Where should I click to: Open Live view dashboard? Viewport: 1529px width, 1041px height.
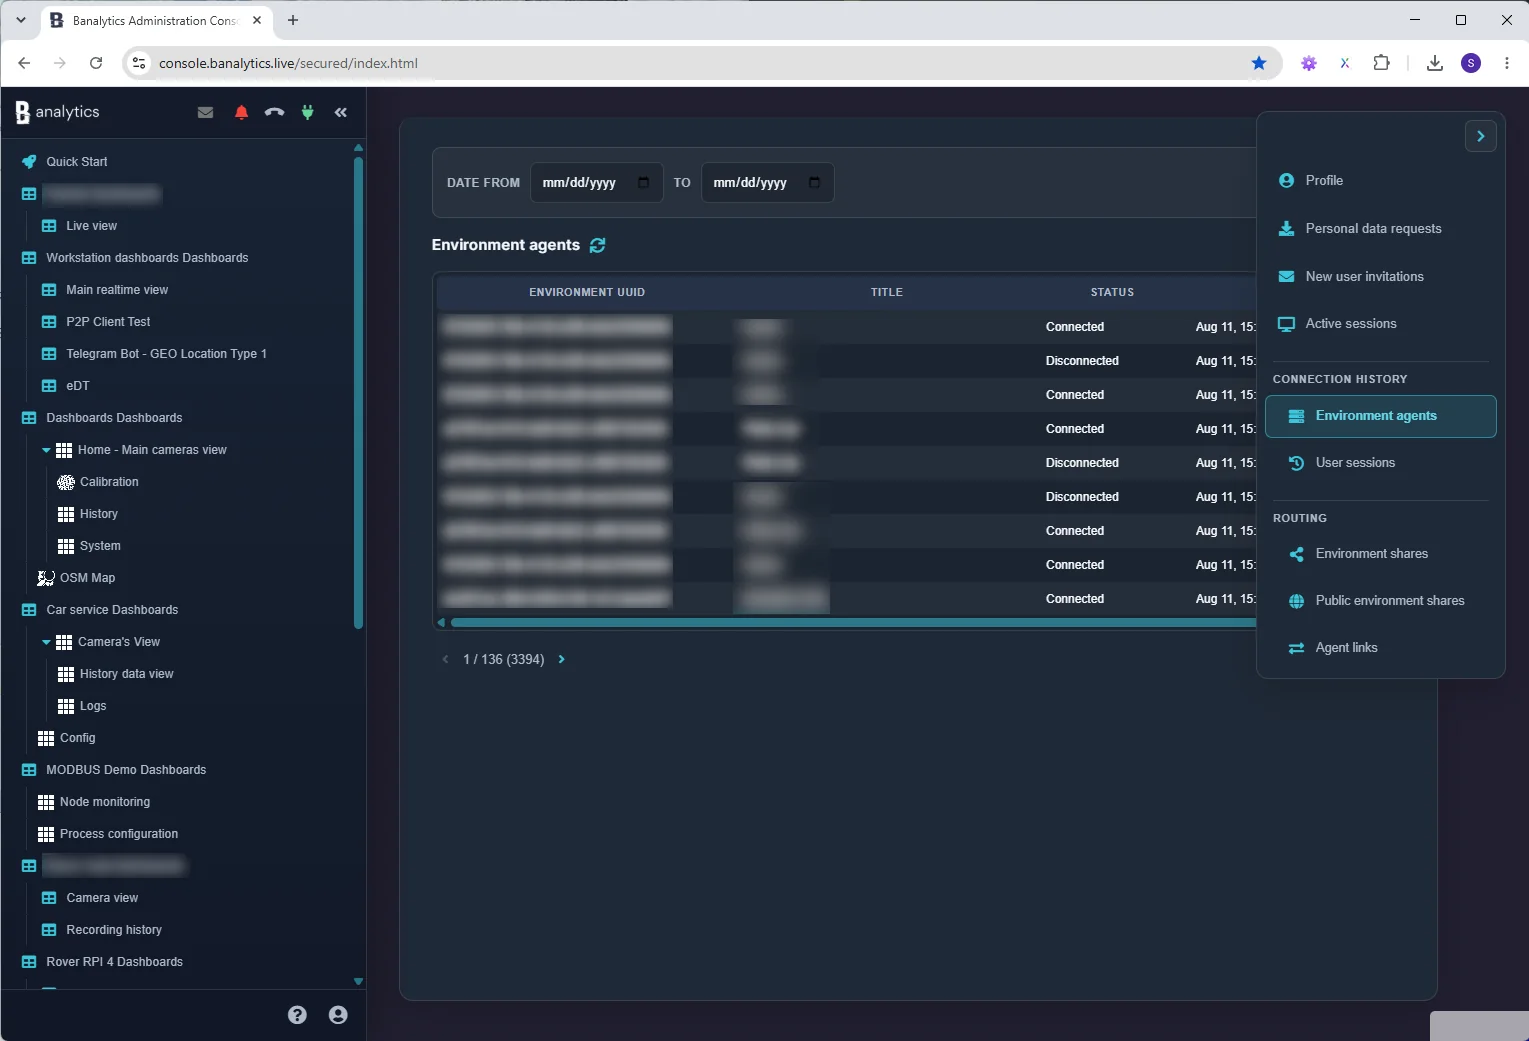click(91, 226)
